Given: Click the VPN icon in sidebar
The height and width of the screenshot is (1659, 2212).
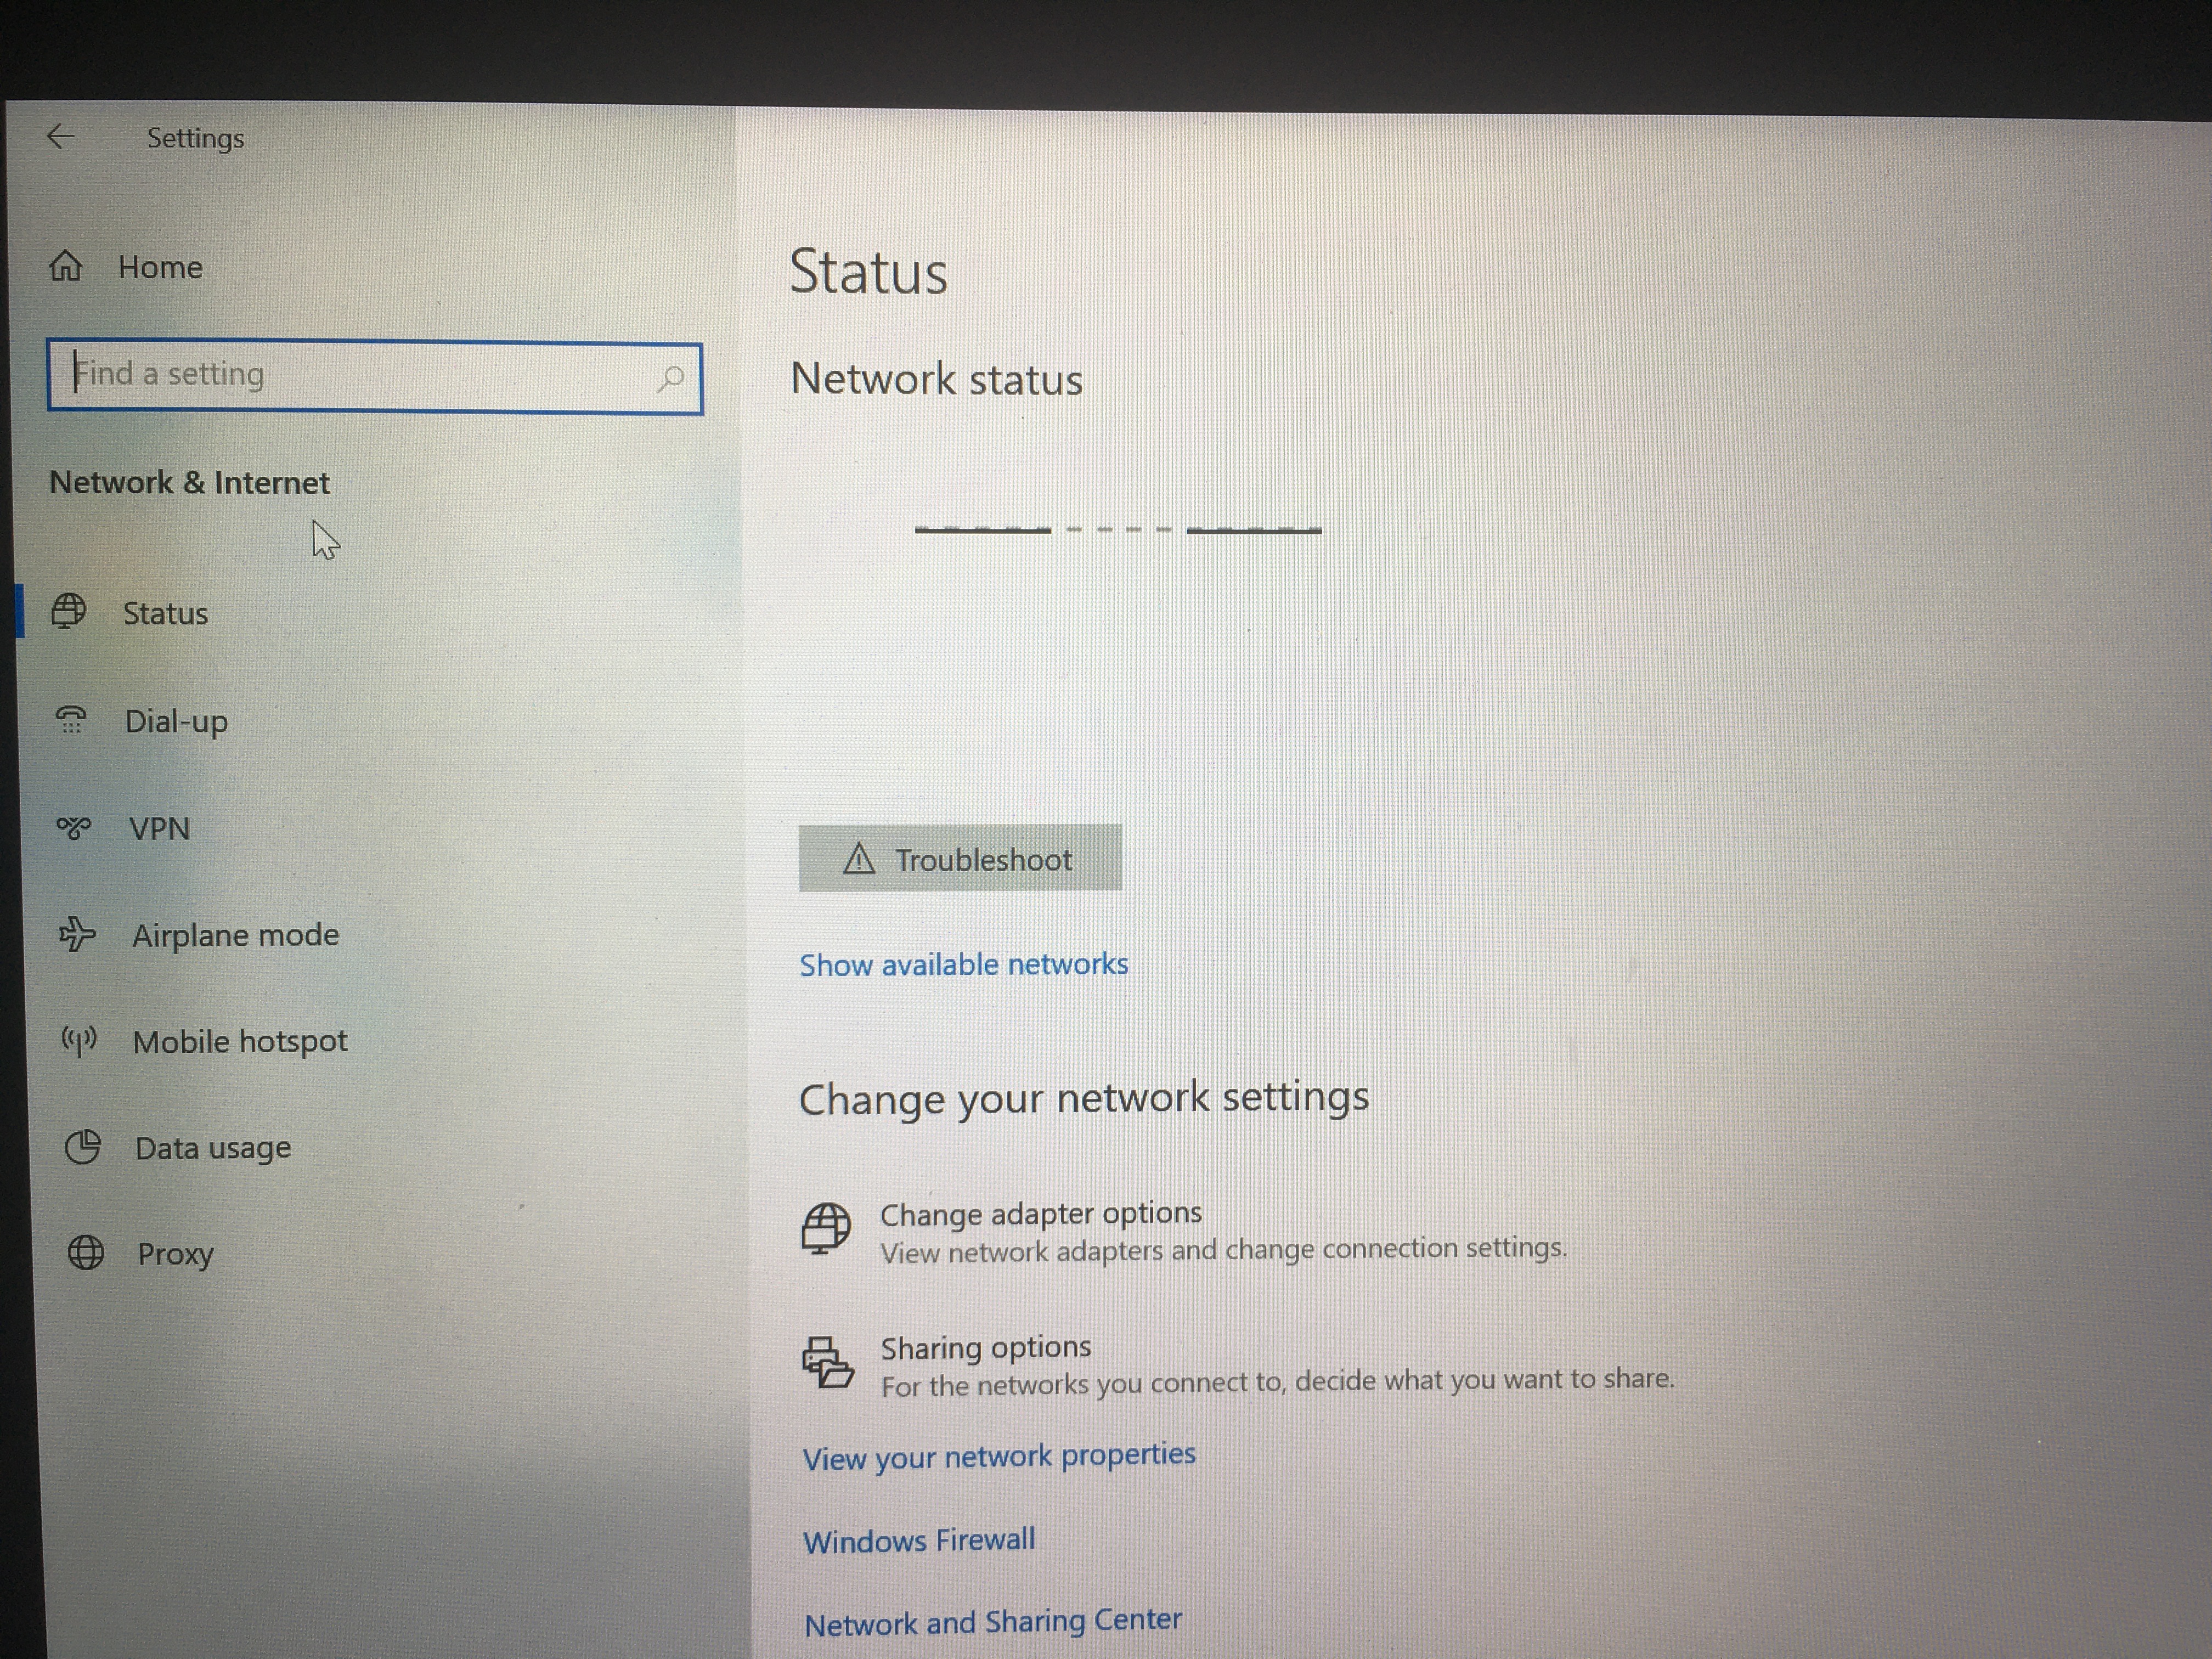Looking at the screenshot, I should click(73, 827).
